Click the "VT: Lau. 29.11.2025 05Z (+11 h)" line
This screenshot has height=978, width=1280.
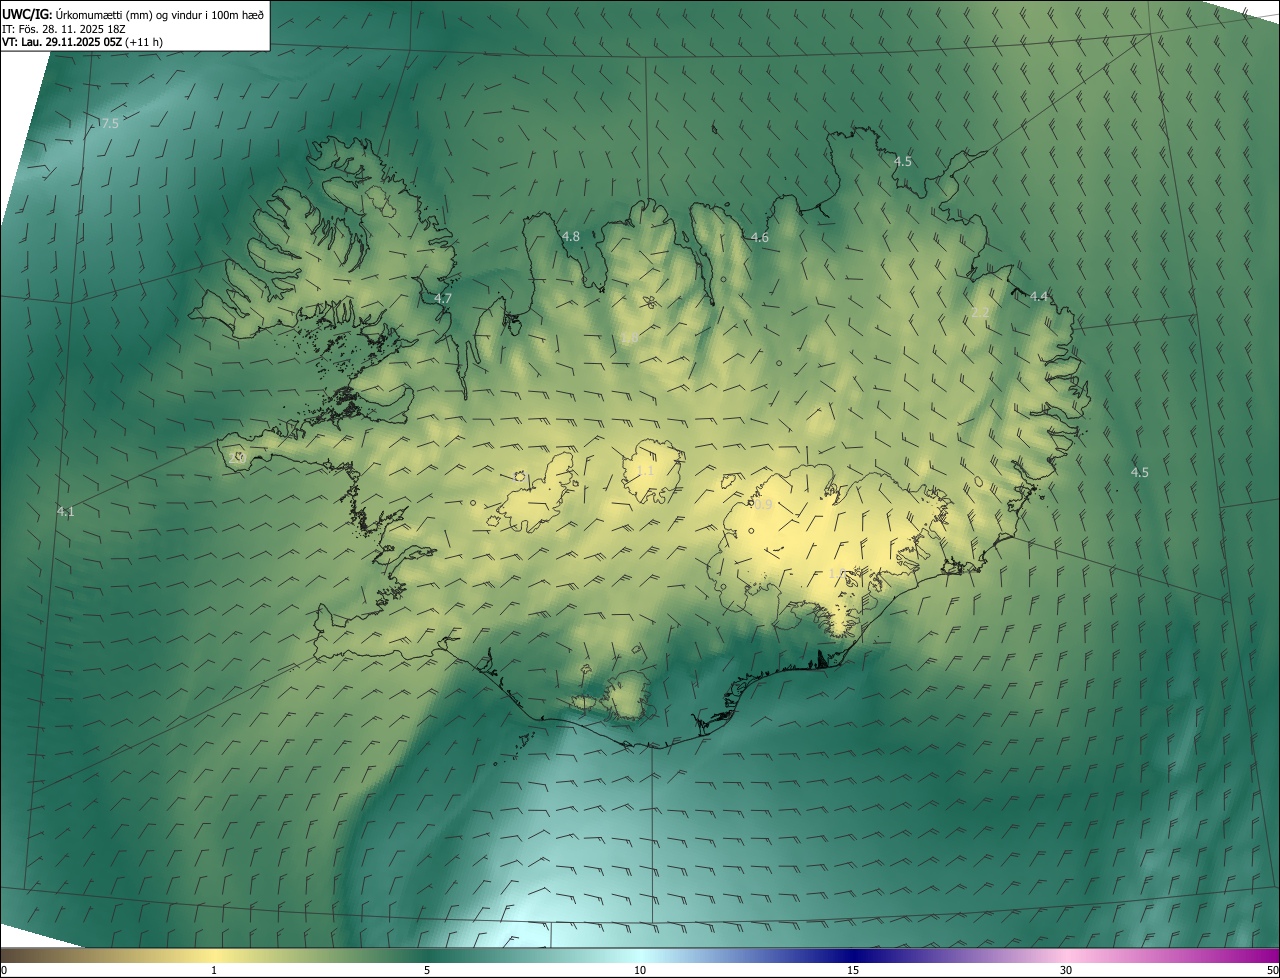pyautogui.click(x=82, y=42)
